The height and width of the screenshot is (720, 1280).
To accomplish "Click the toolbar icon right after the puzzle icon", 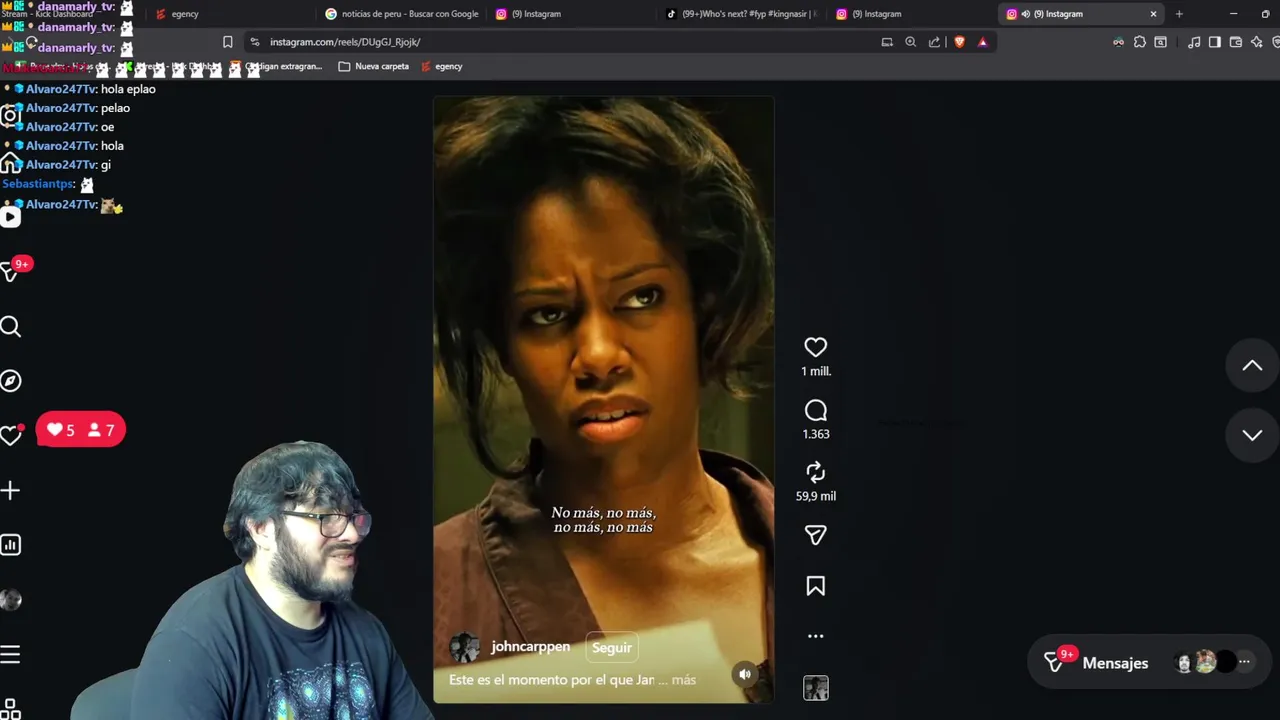I will (x=1160, y=42).
